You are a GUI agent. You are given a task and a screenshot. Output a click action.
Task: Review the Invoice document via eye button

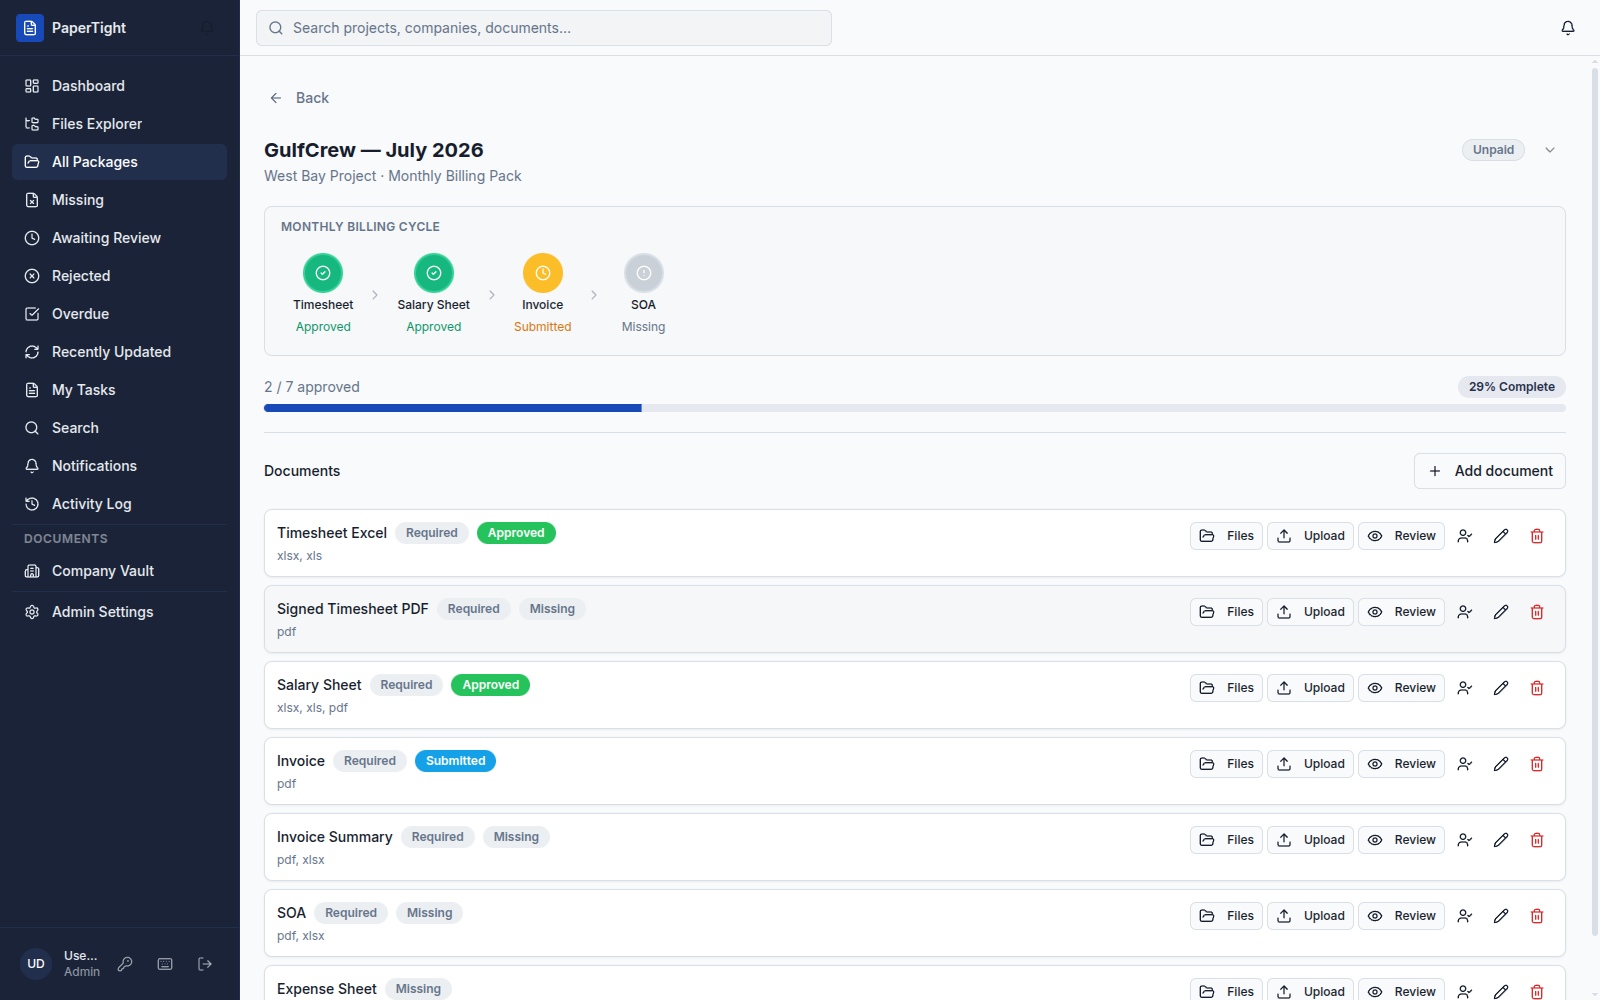(1401, 764)
